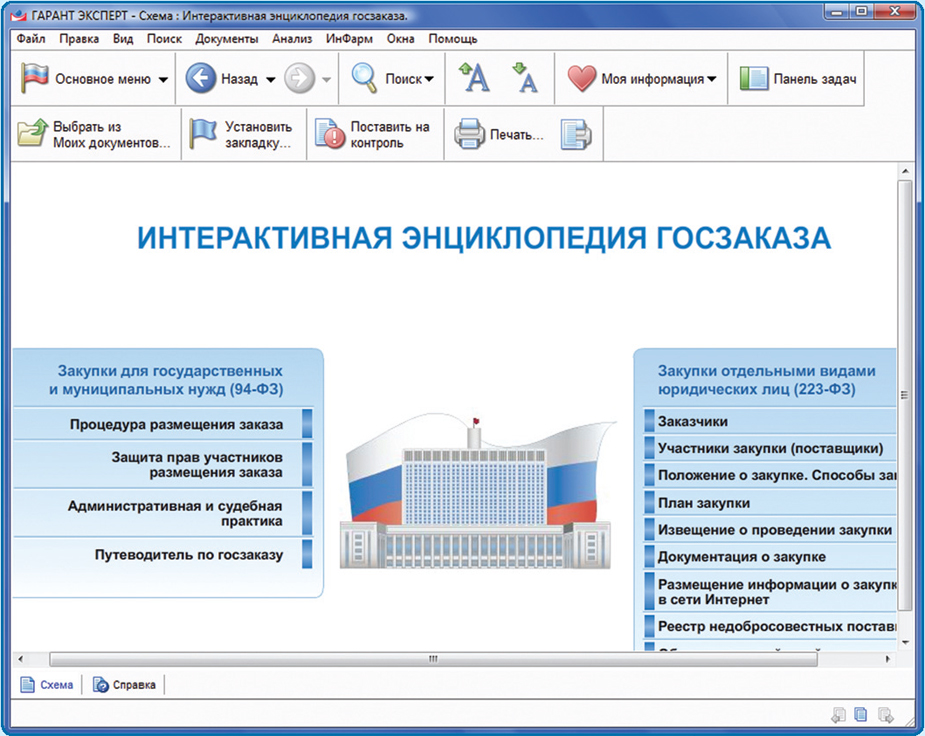Click the greyed Forward arrow icon
Screen dimensions: 925x736
pyautogui.click(x=299, y=79)
